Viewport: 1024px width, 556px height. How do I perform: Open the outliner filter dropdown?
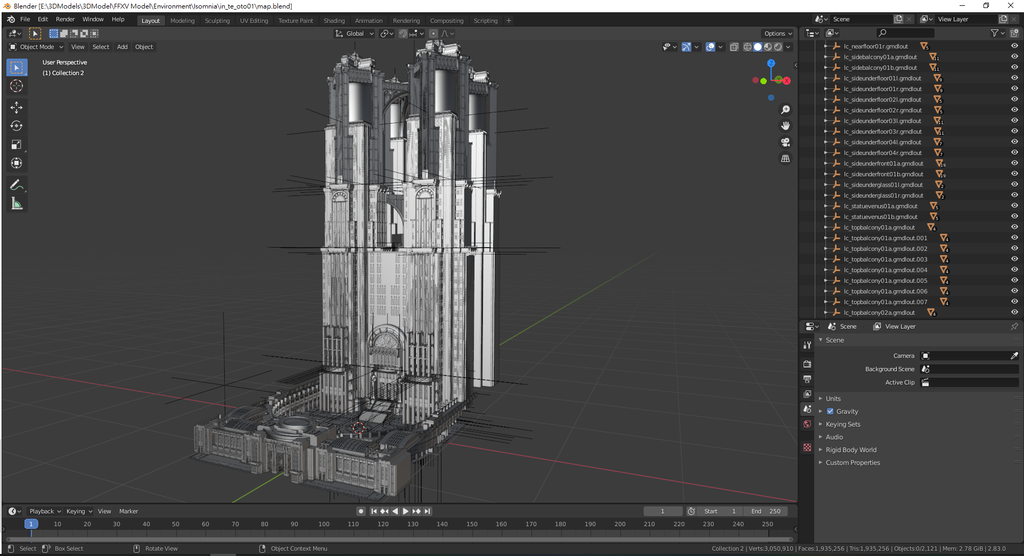coord(997,33)
